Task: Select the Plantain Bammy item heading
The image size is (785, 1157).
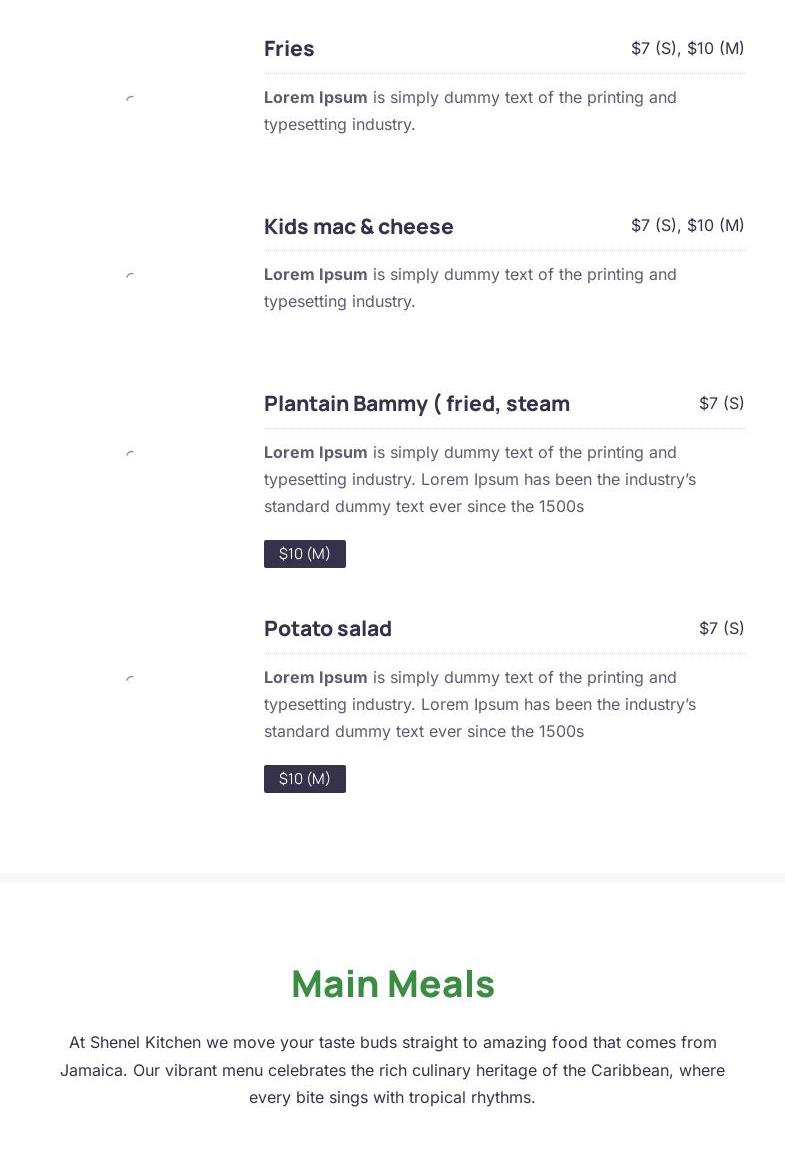Action: pos(416,404)
